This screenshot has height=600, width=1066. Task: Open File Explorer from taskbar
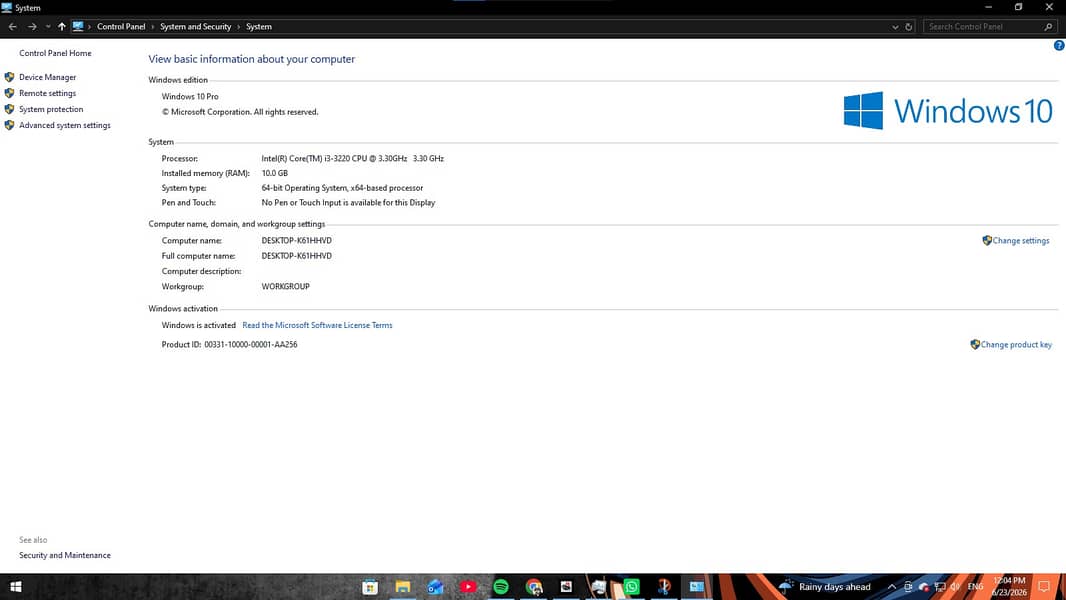(x=402, y=586)
